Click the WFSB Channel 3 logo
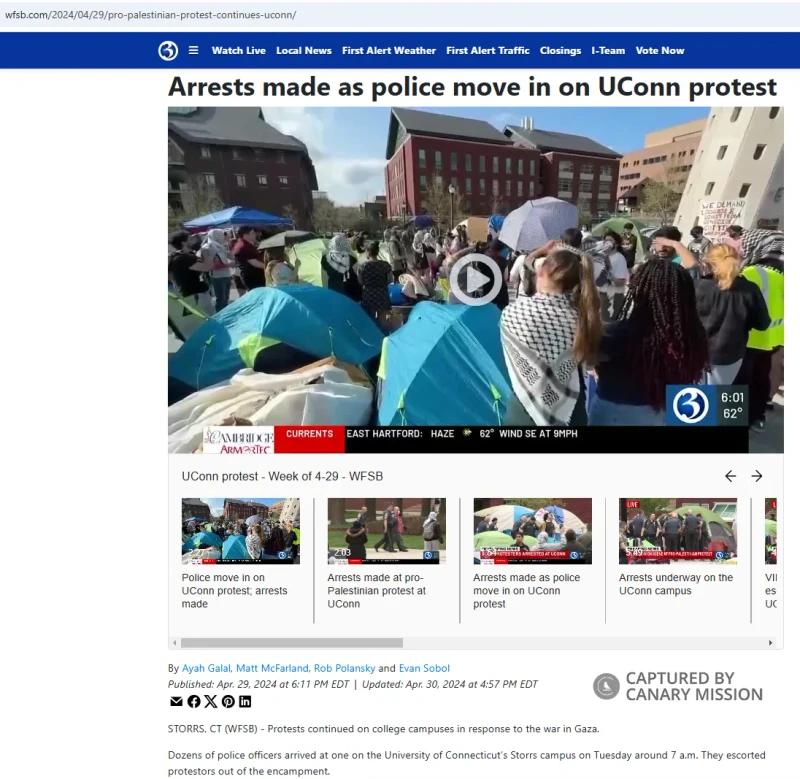 (168, 51)
